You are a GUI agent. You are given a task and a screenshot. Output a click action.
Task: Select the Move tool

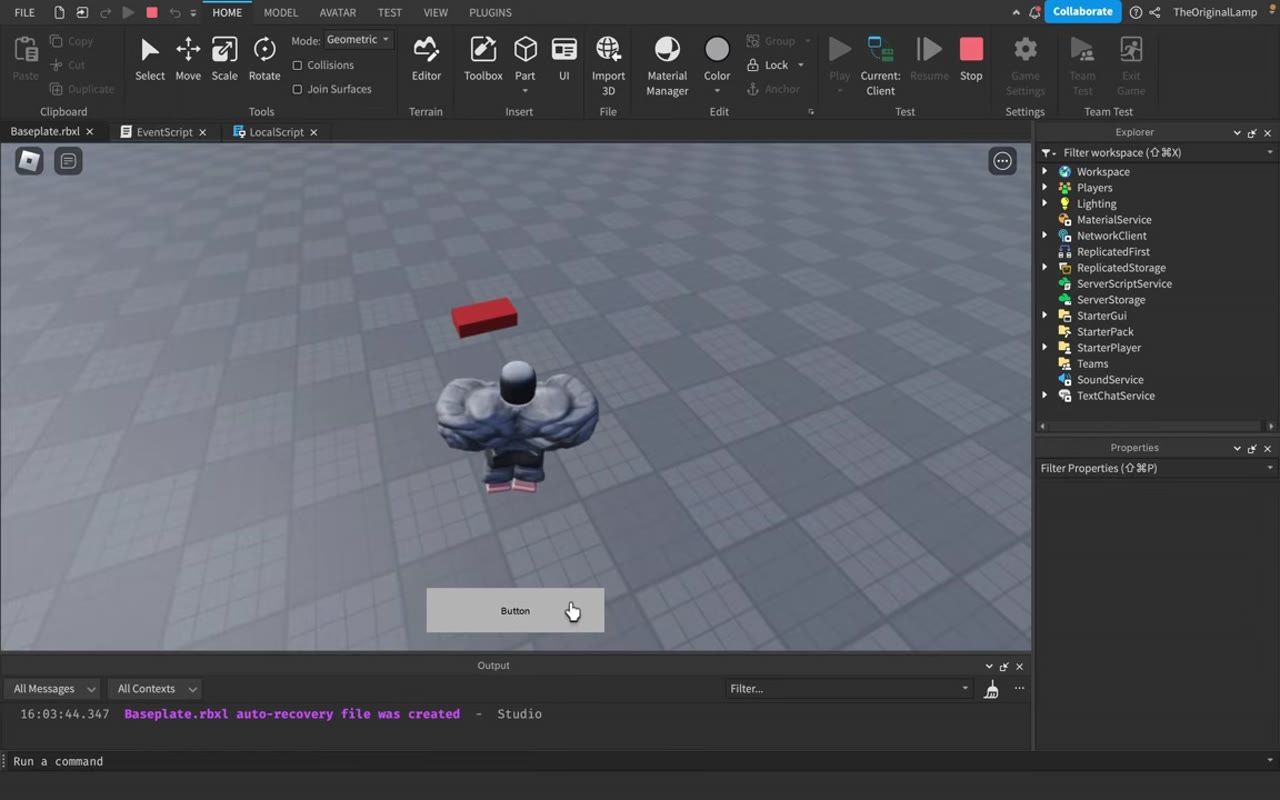(x=188, y=60)
